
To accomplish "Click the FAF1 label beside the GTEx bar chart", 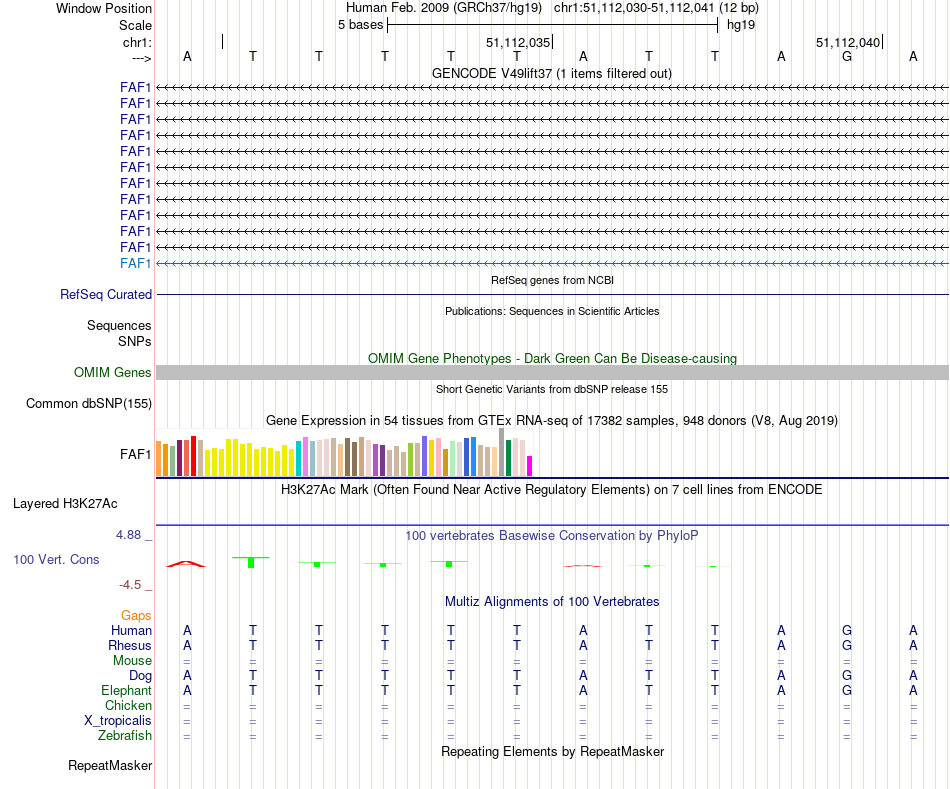I will click(x=135, y=454).
